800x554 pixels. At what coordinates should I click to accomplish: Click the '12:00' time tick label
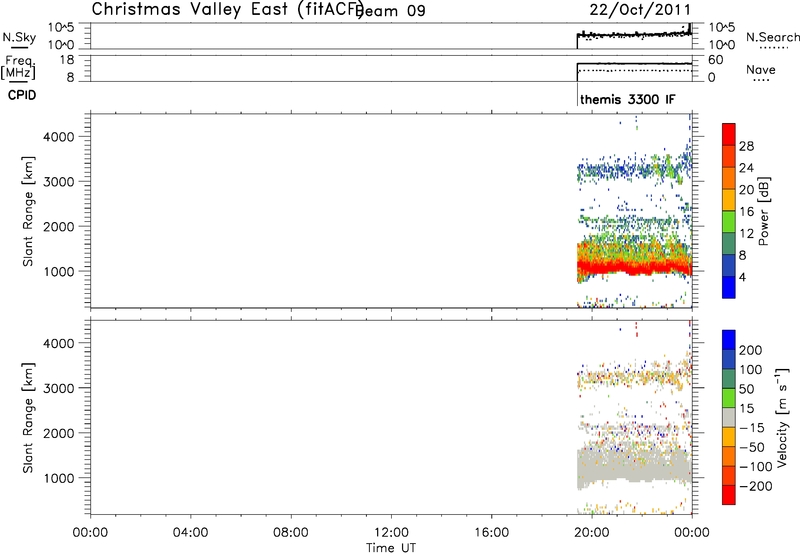point(391,533)
